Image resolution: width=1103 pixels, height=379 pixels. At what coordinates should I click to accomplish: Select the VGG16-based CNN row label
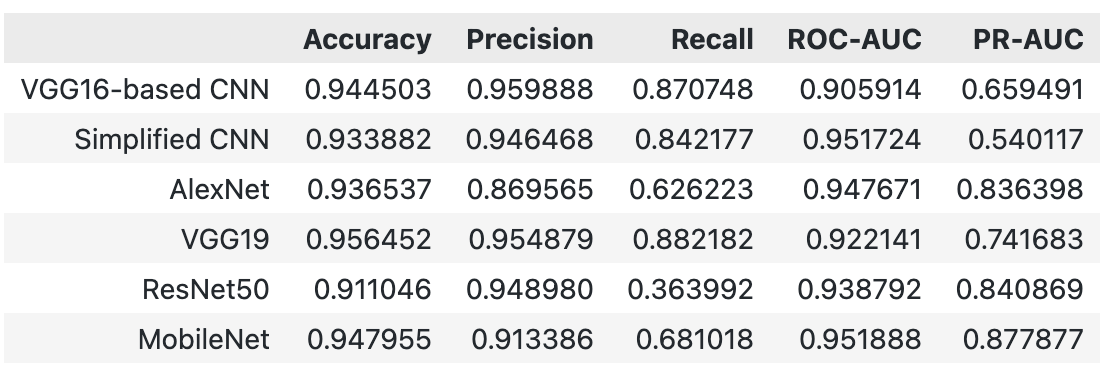(145, 89)
